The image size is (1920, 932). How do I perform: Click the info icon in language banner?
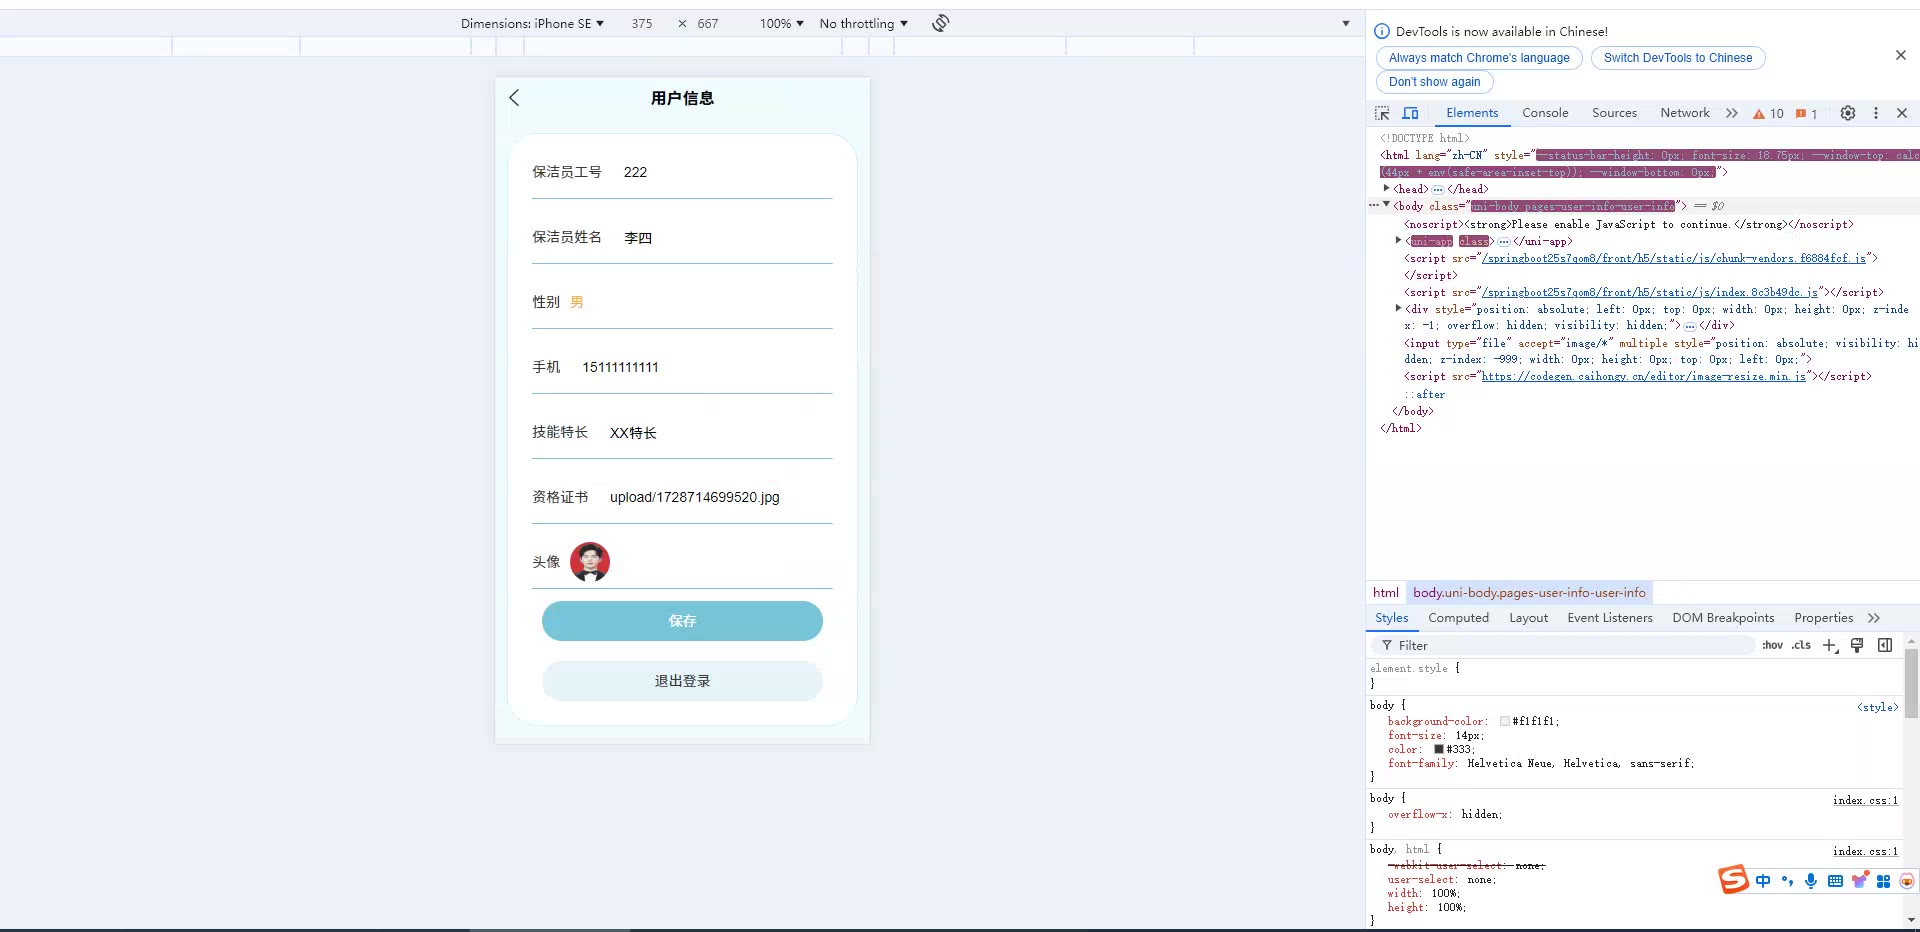click(1382, 31)
